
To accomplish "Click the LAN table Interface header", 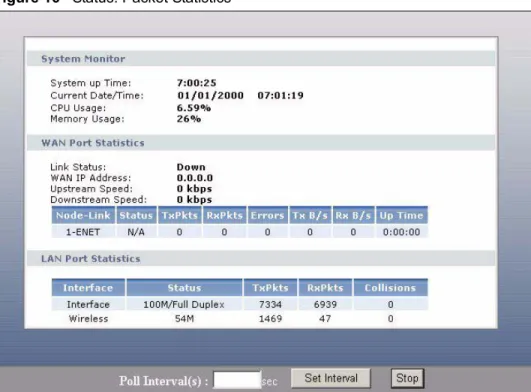I will (x=88, y=288).
